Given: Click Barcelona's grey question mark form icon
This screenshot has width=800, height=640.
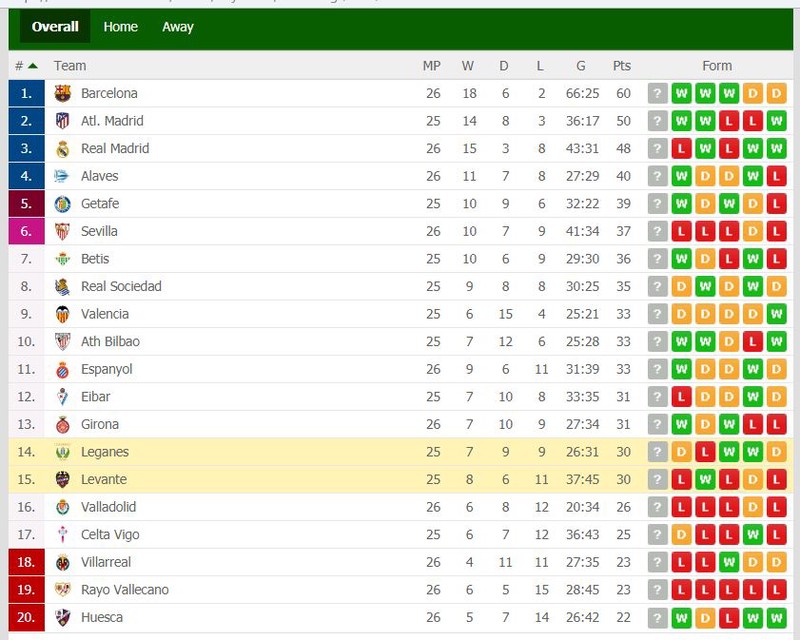Looking at the screenshot, I should click(x=657, y=93).
